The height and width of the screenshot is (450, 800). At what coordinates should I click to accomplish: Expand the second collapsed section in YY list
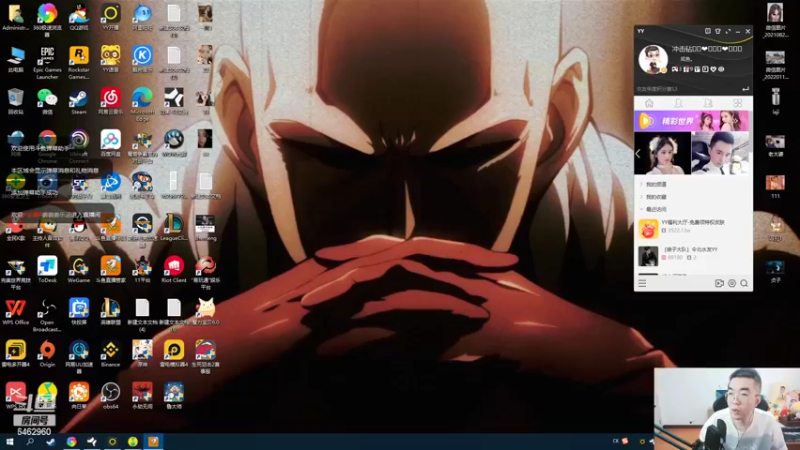pyautogui.click(x=654, y=196)
